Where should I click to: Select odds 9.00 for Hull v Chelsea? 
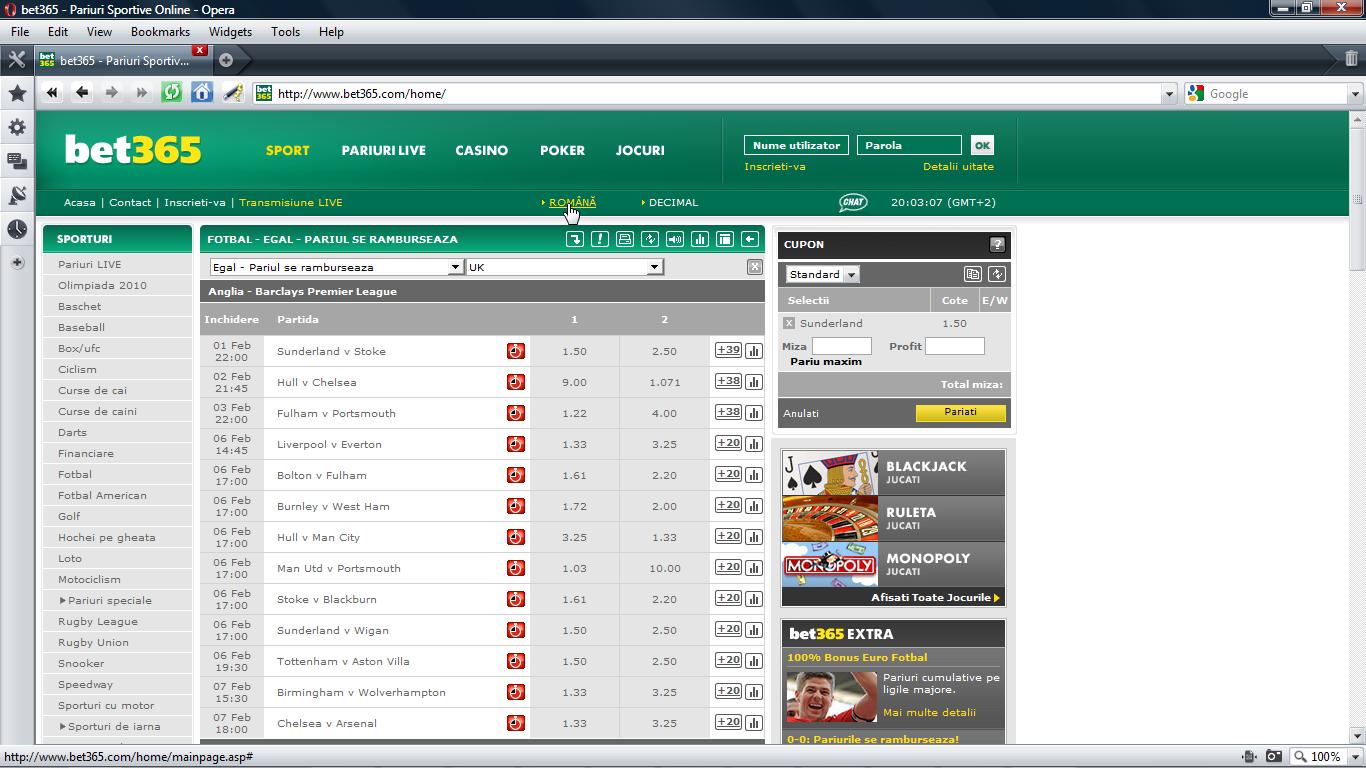pyautogui.click(x=574, y=382)
